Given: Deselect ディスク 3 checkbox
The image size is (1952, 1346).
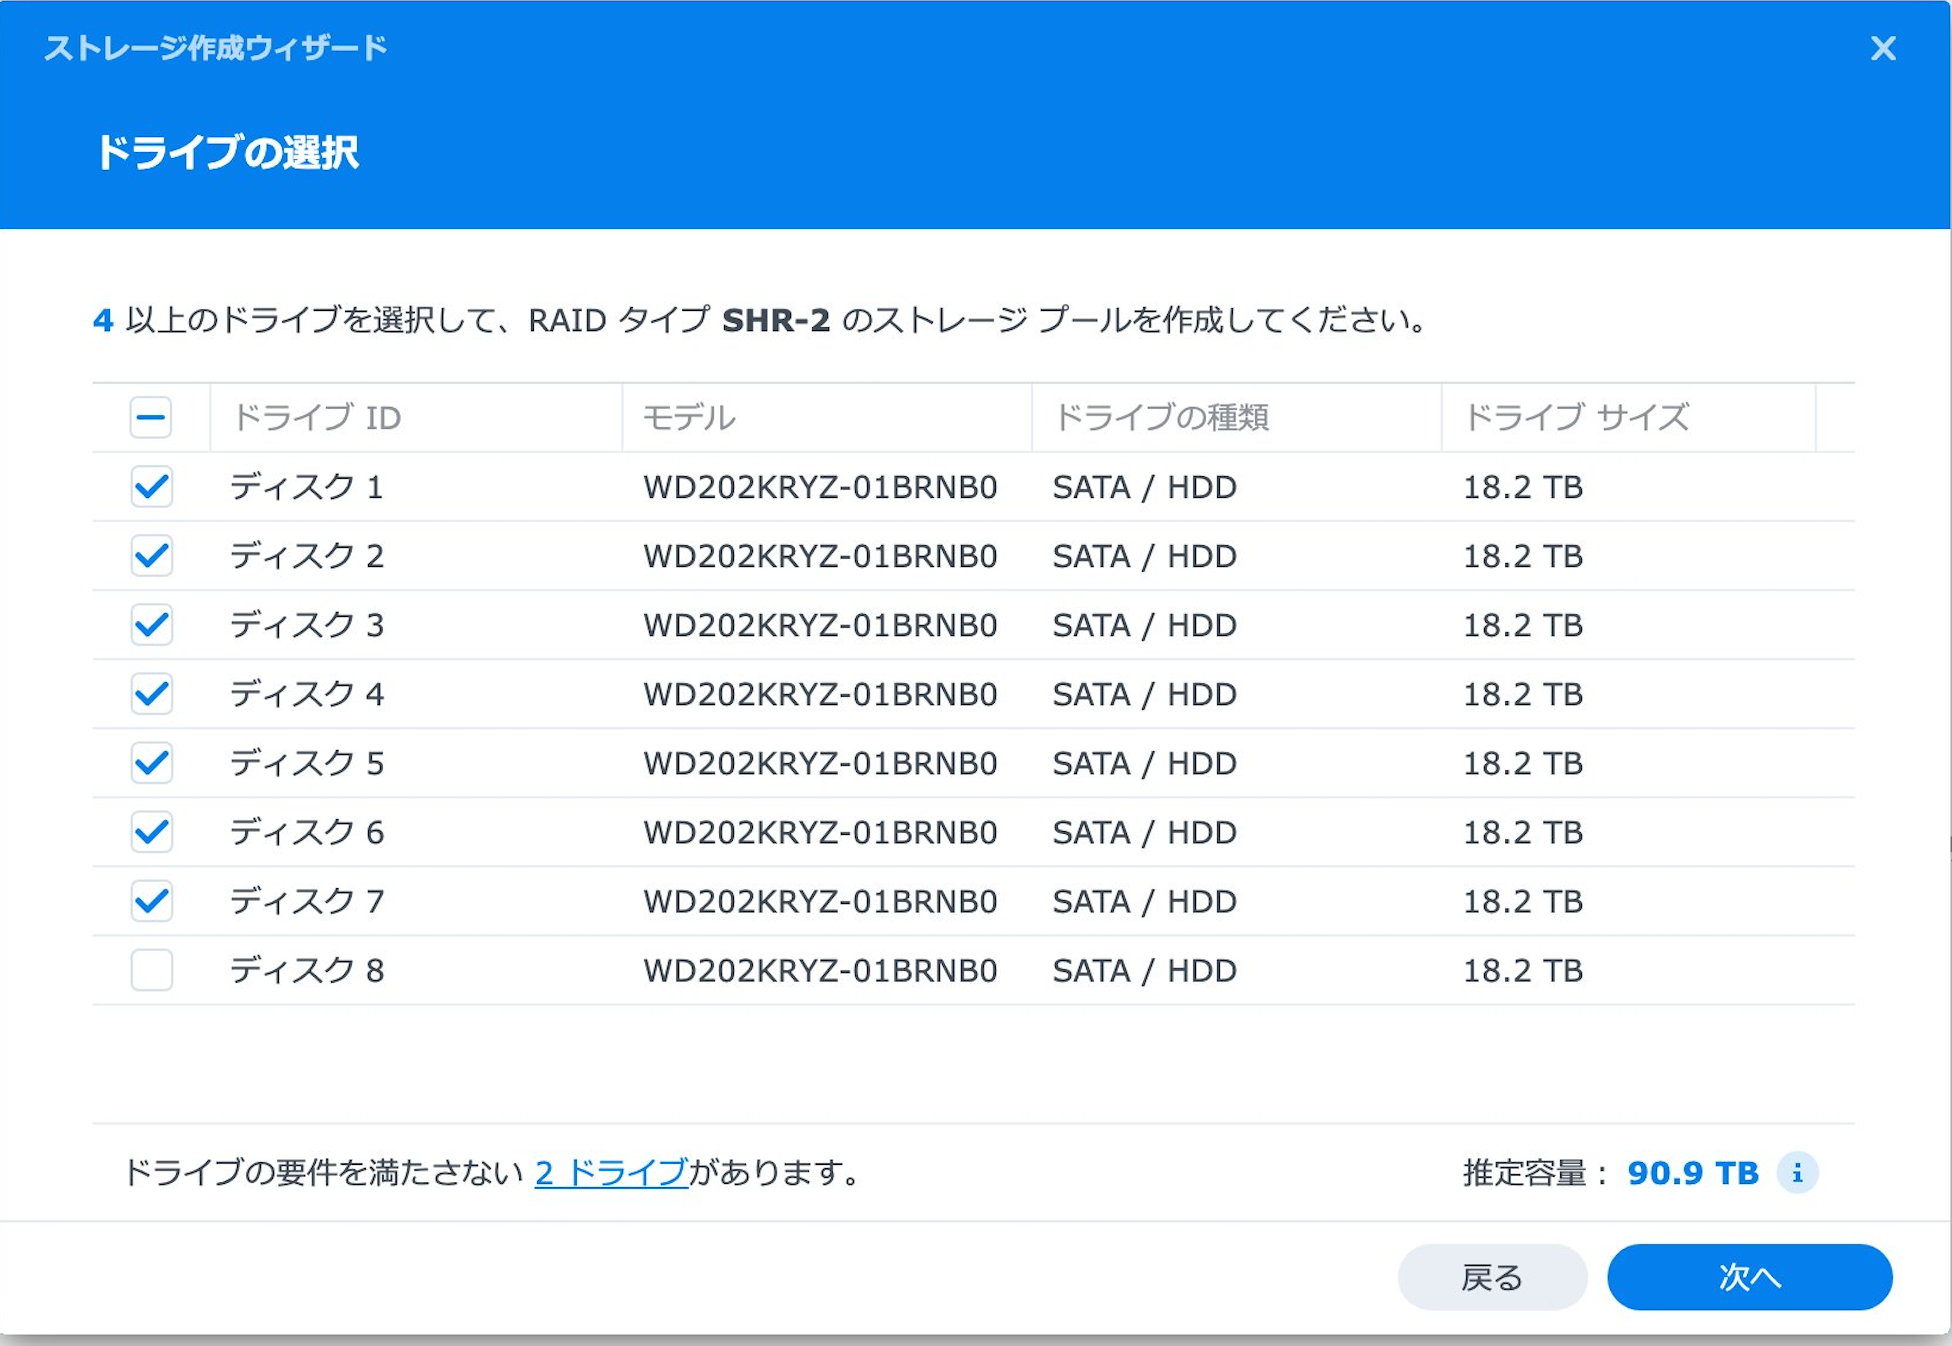Looking at the screenshot, I should [152, 625].
